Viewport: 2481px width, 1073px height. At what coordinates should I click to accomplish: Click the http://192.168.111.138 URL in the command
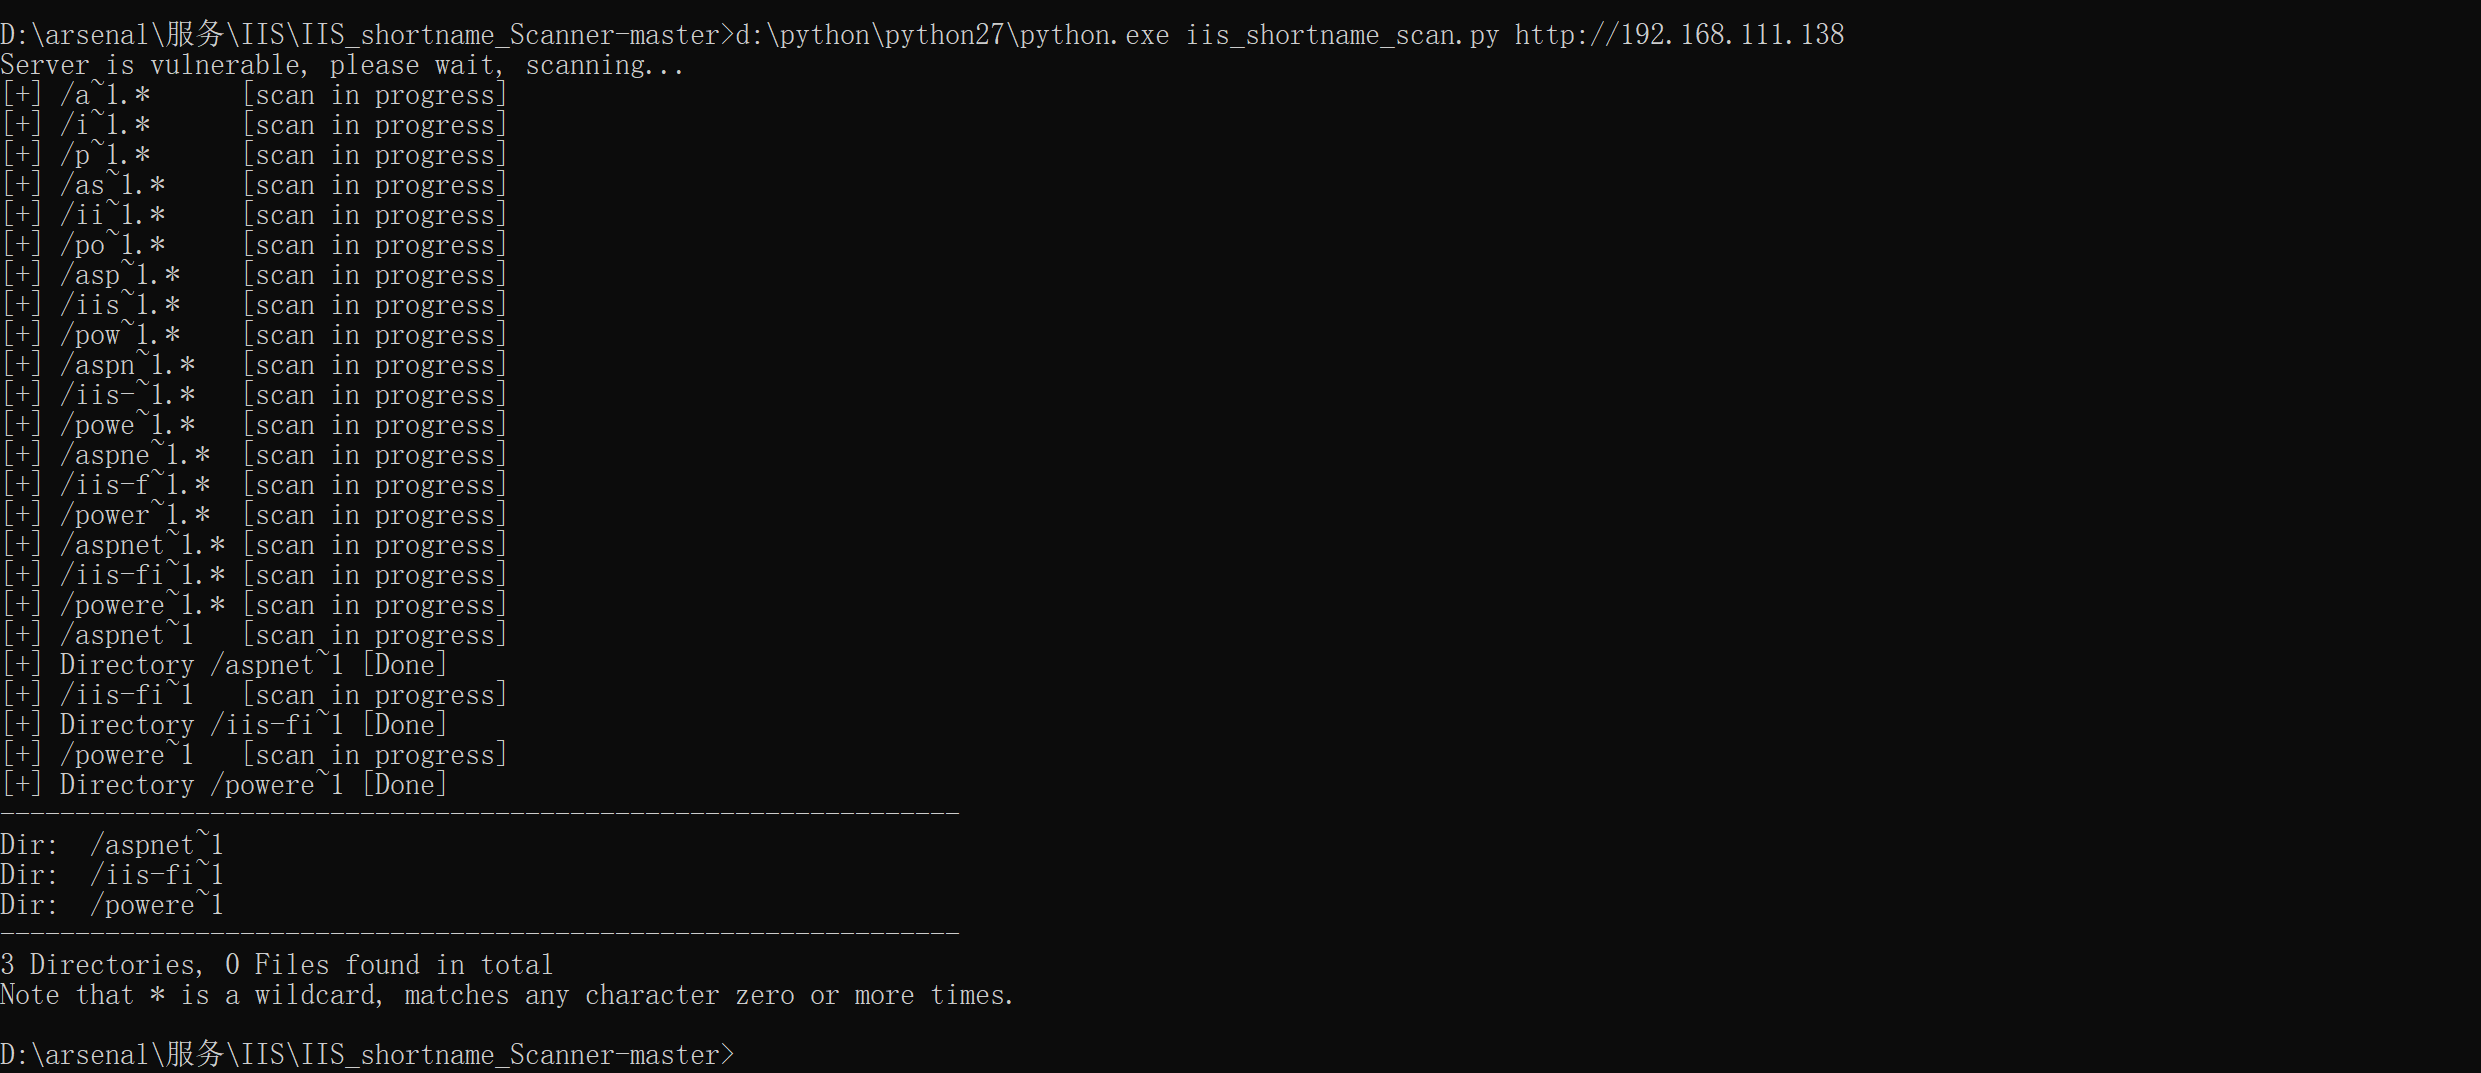coord(1678,35)
